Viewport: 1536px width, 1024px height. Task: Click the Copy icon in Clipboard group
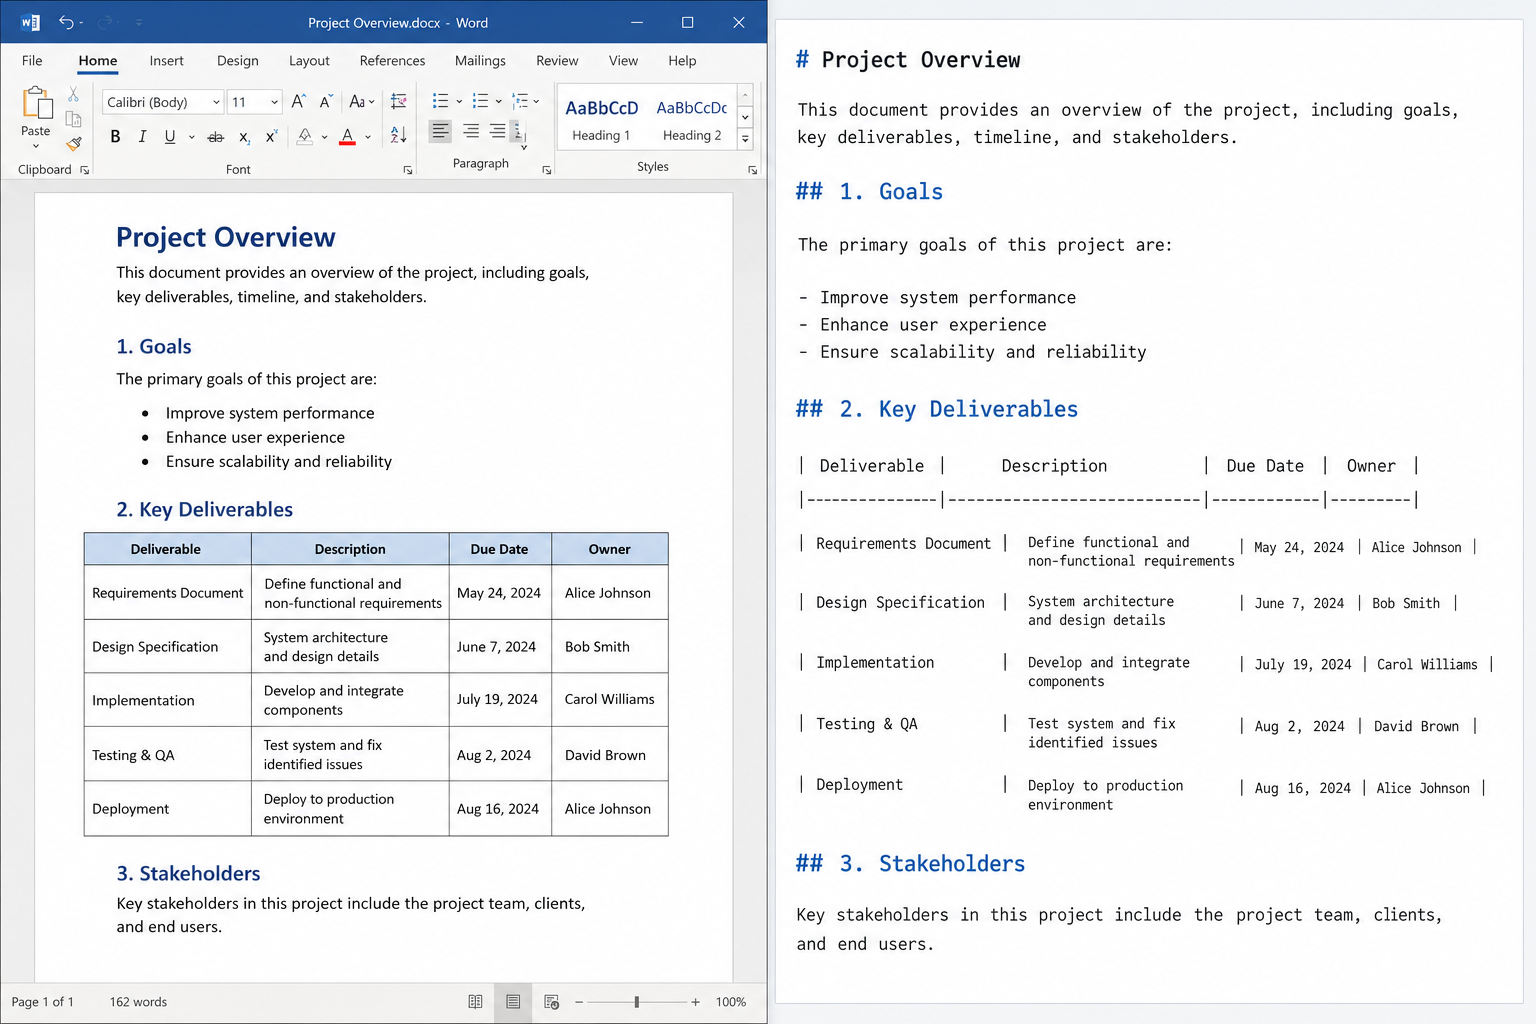click(x=73, y=119)
